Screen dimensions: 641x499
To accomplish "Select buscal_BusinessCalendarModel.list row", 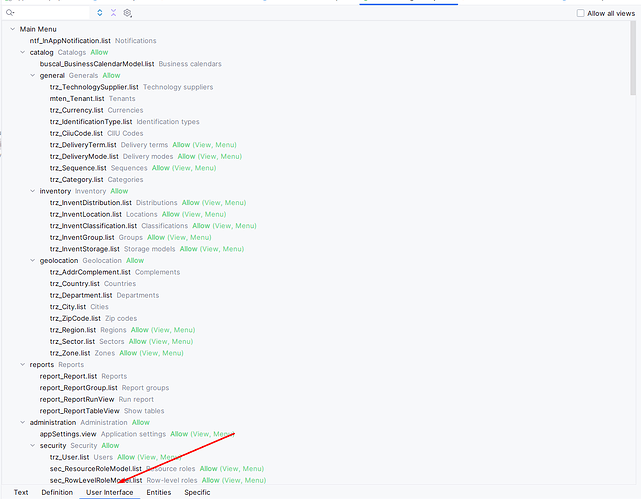I will coord(97,64).
